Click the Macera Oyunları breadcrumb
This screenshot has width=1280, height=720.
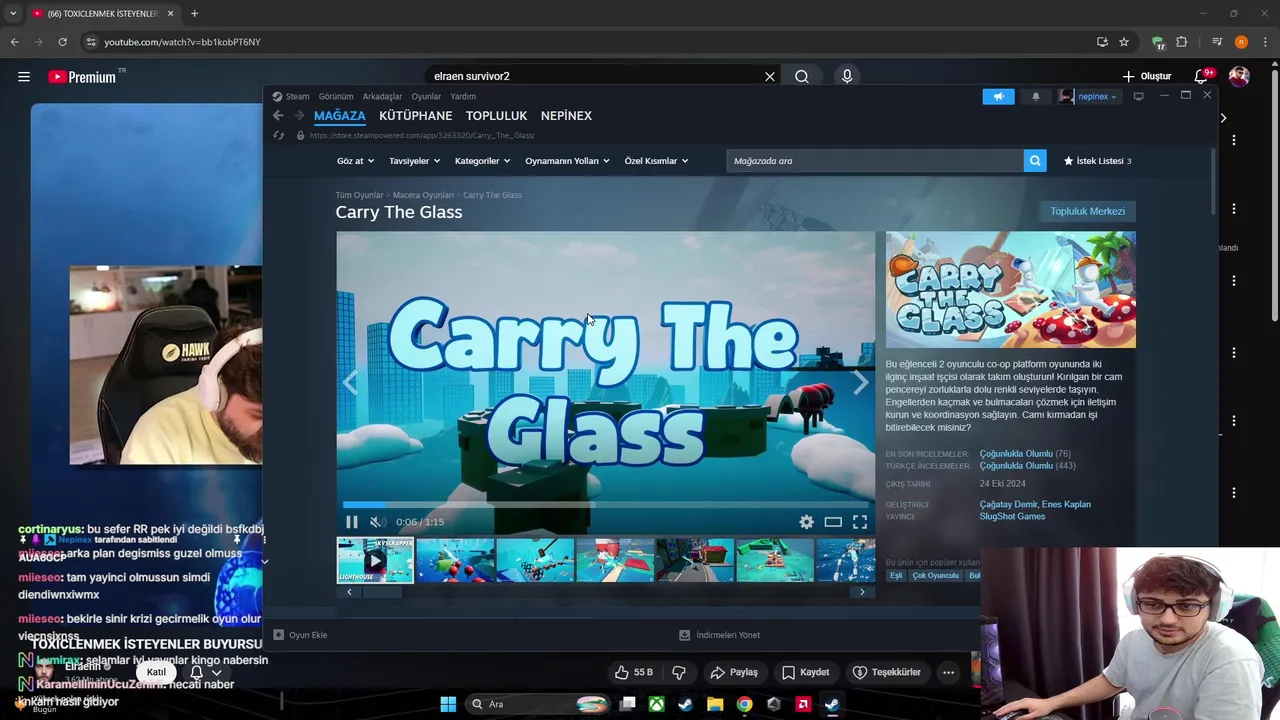[x=423, y=195]
